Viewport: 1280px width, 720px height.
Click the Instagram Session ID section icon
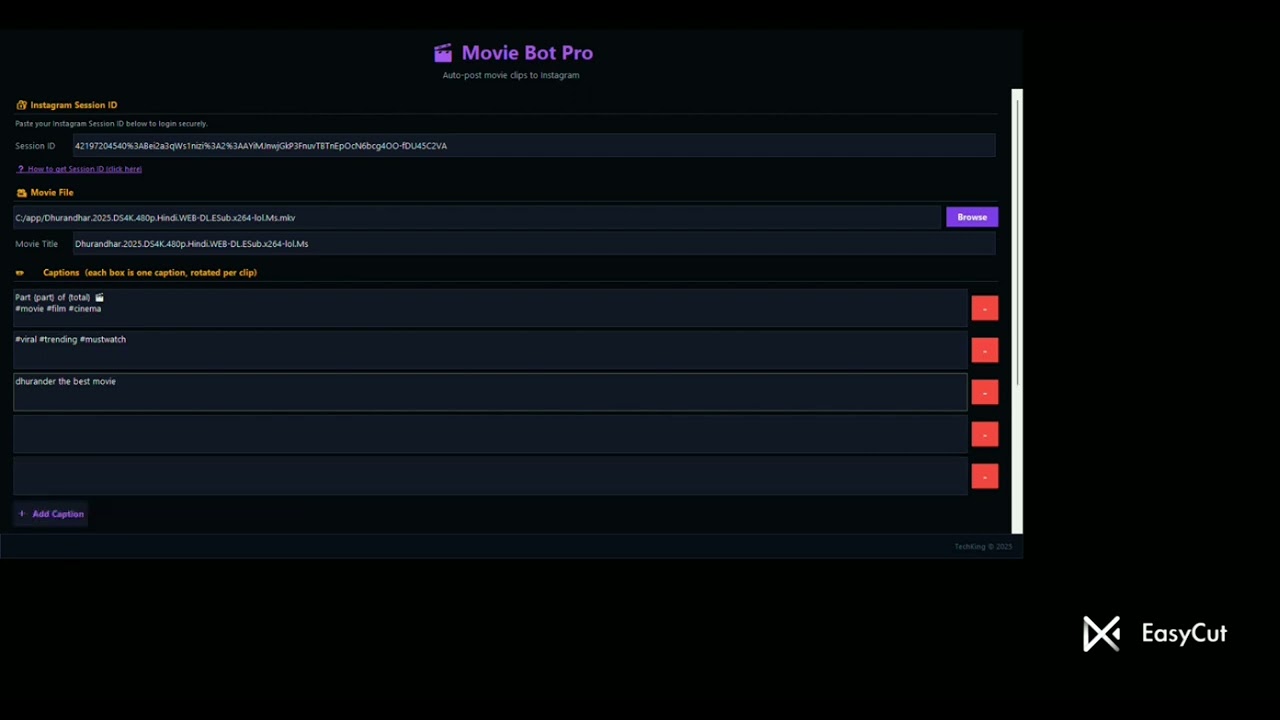pos(21,105)
